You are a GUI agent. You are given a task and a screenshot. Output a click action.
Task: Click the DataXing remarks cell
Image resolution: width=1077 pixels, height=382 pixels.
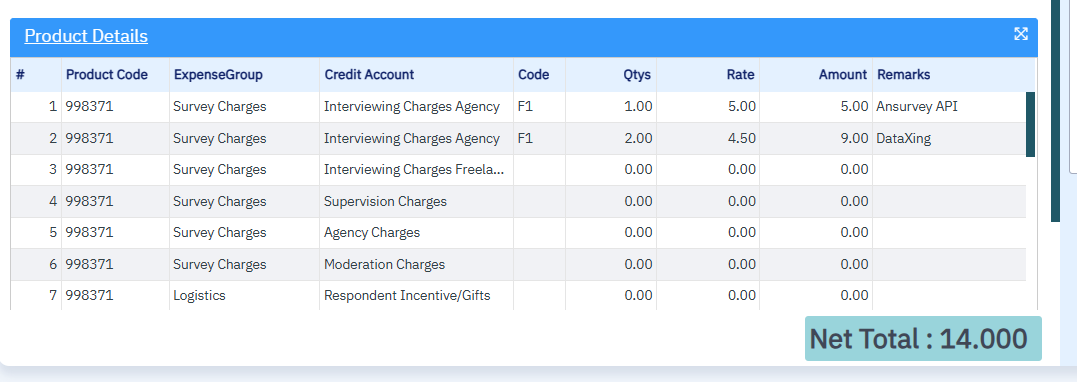[949, 138]
